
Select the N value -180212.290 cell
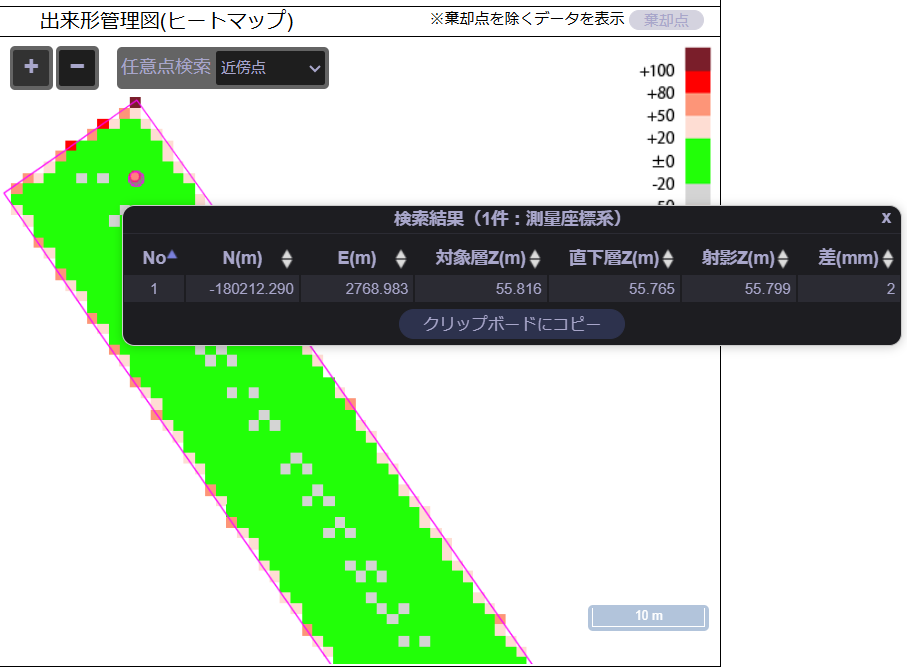(x=242, y=289)
